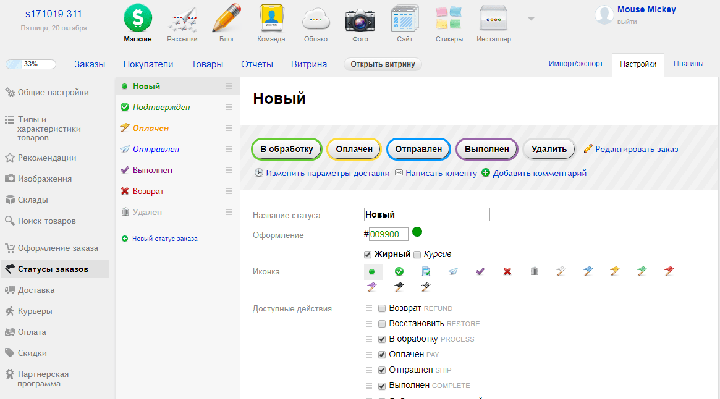Viewport: 720px width, 399px height.
Task: Choose the red cross status icon
Action: (x=507, y=272)
